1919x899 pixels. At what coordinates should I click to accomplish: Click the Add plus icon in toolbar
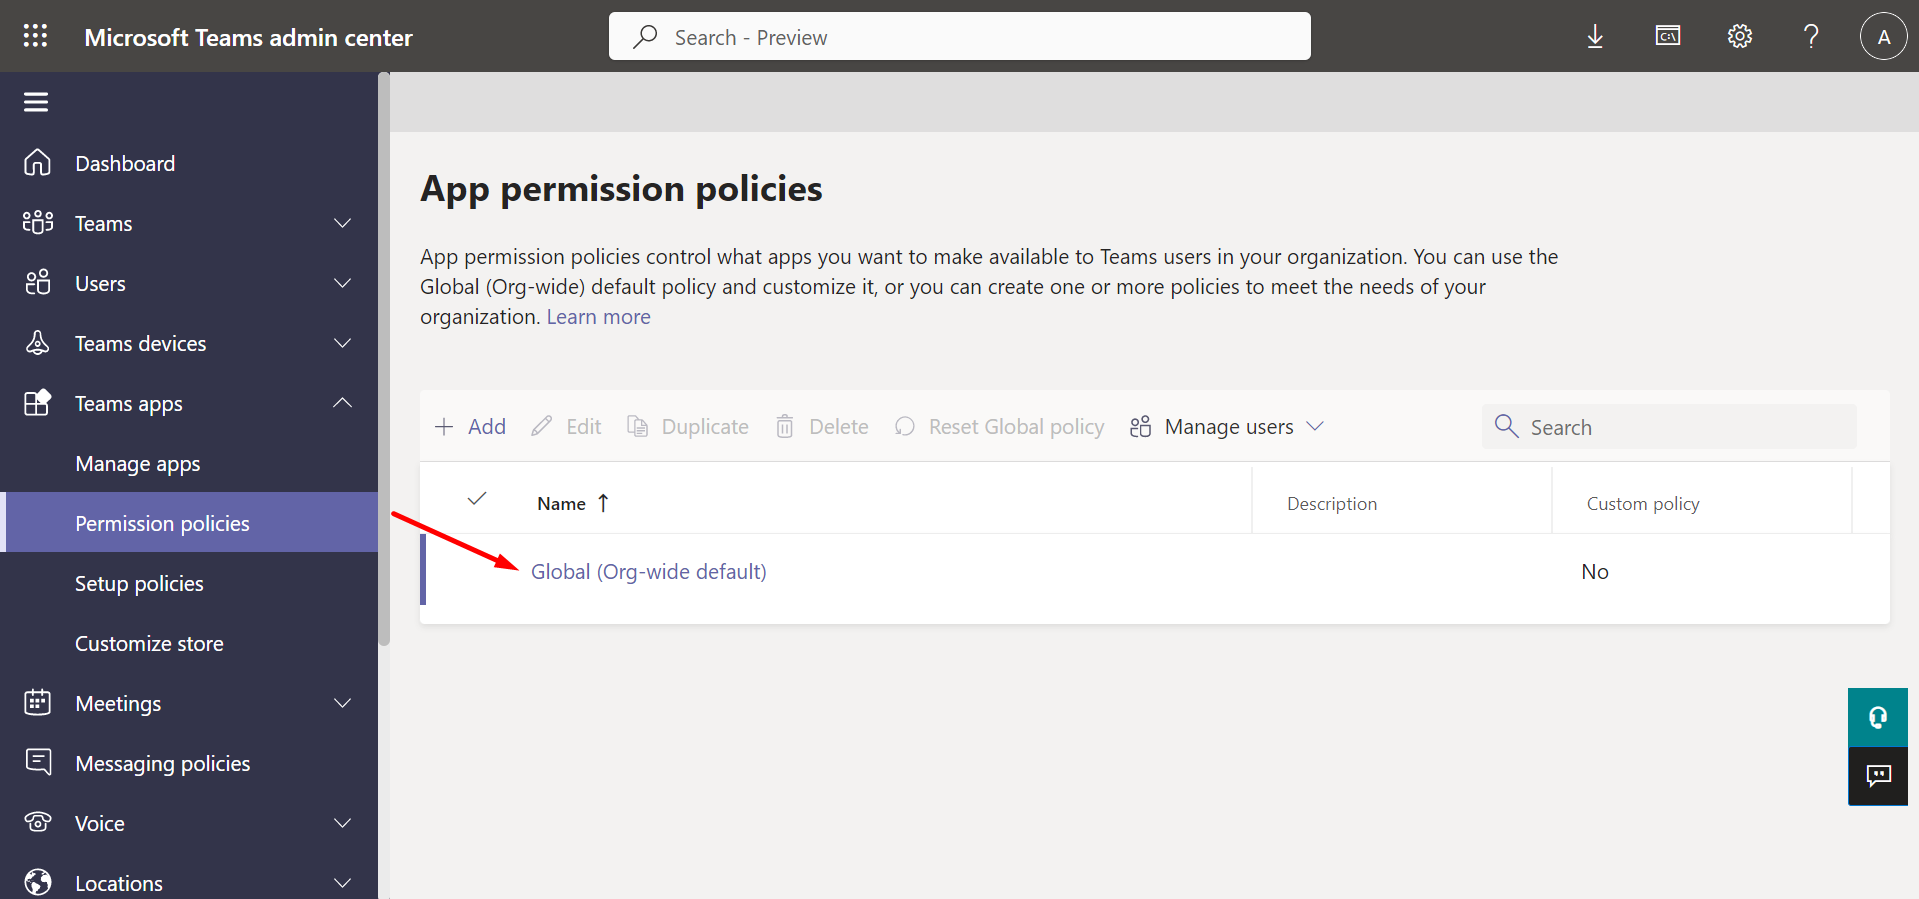[x=444, y=427]
